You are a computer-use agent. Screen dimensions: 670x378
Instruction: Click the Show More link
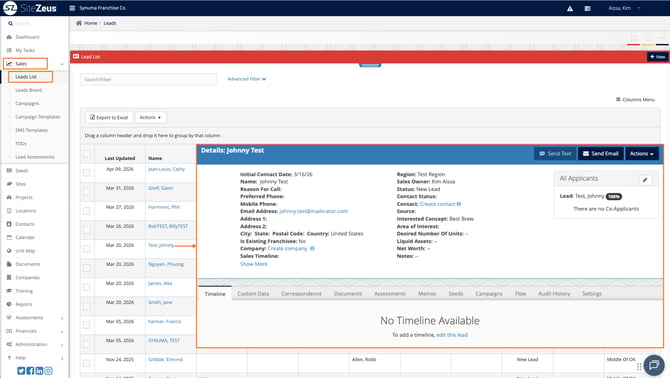tap(253, 264)
